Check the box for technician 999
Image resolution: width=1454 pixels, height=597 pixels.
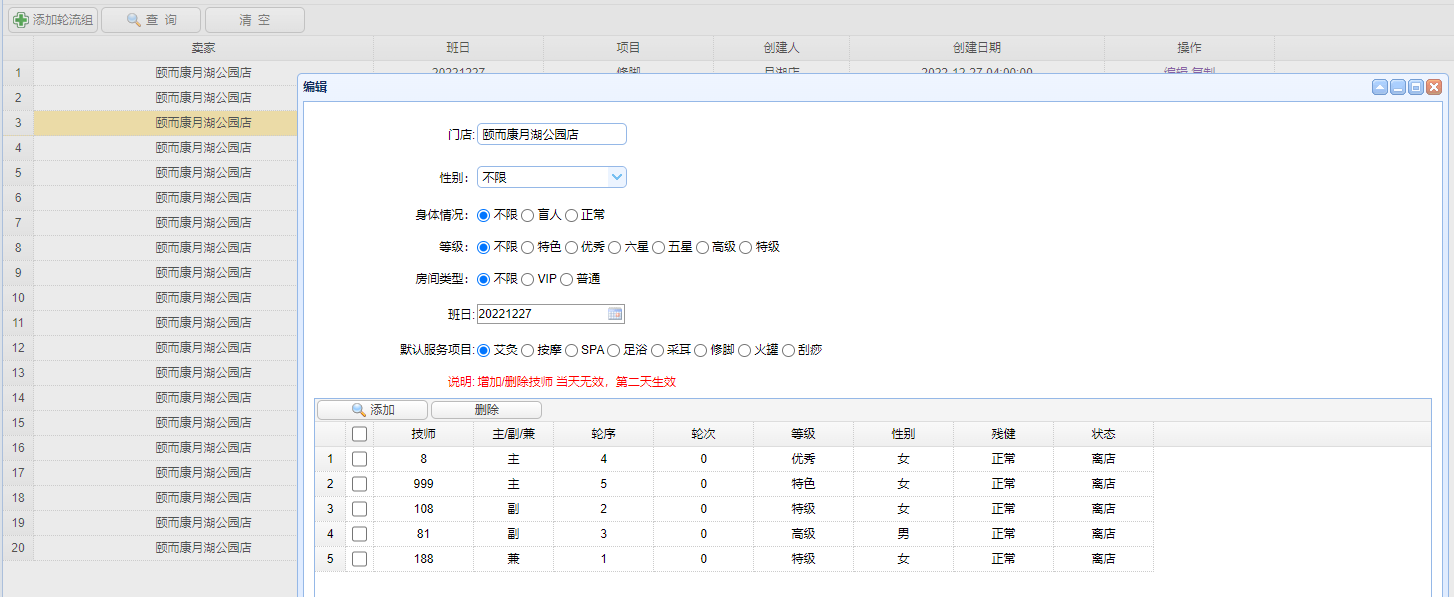pyautogui.click(x=360, y=484)
